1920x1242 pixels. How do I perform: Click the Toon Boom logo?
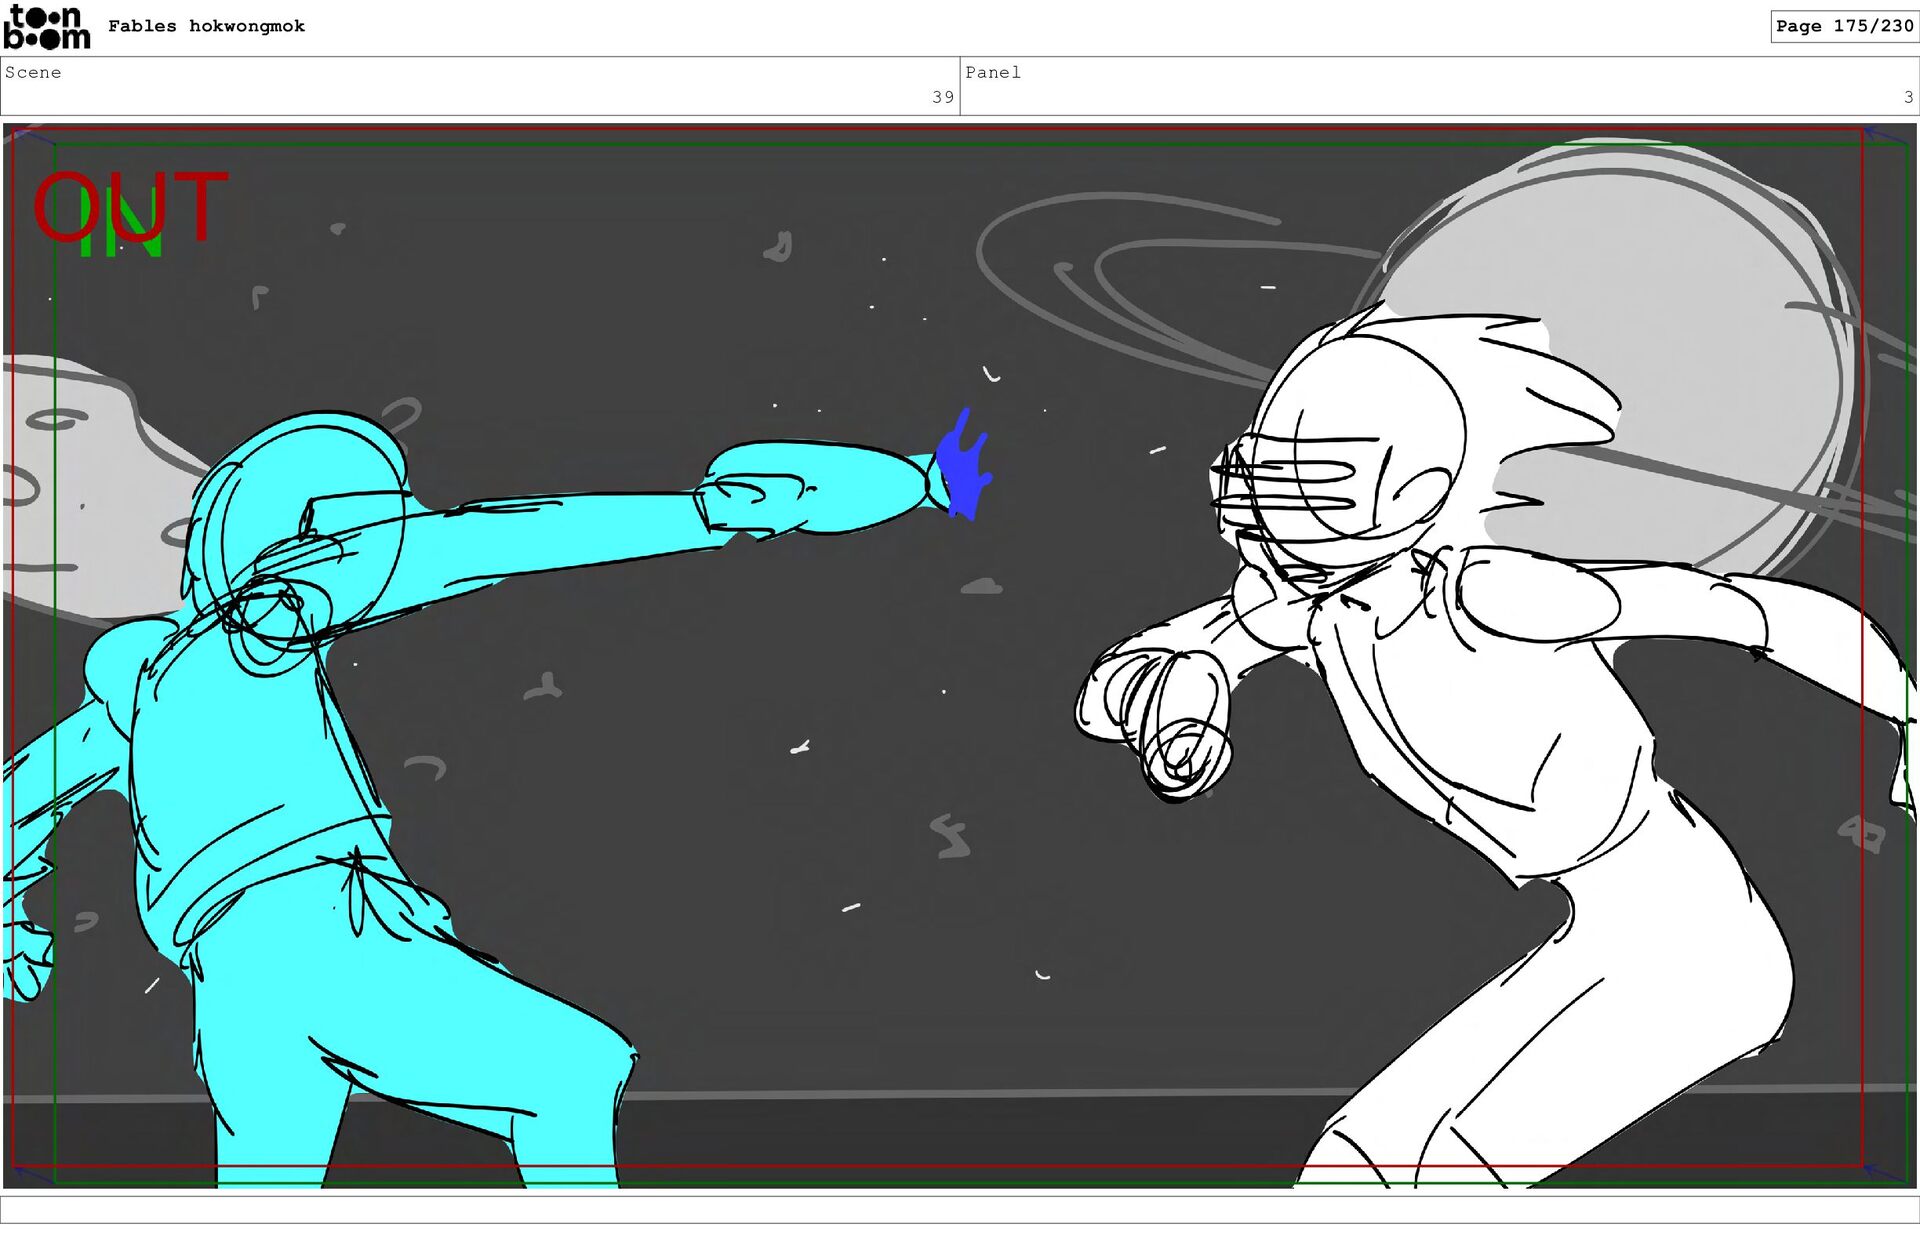(46, 27)
